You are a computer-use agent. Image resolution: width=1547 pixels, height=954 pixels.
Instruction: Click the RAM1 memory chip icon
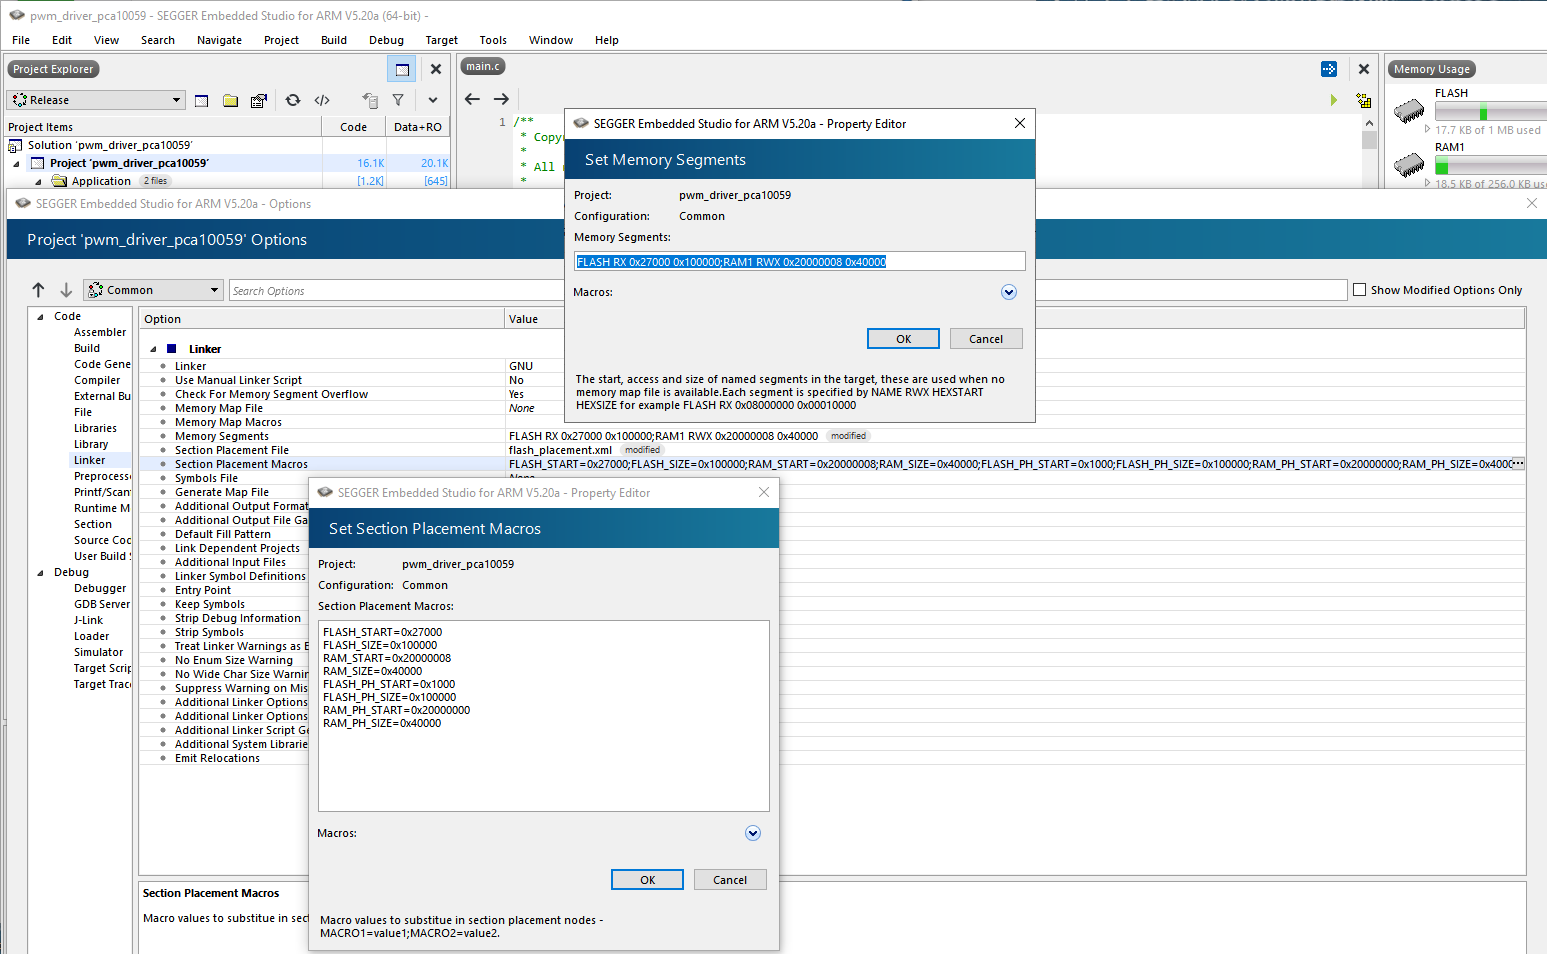point(1409,164)
